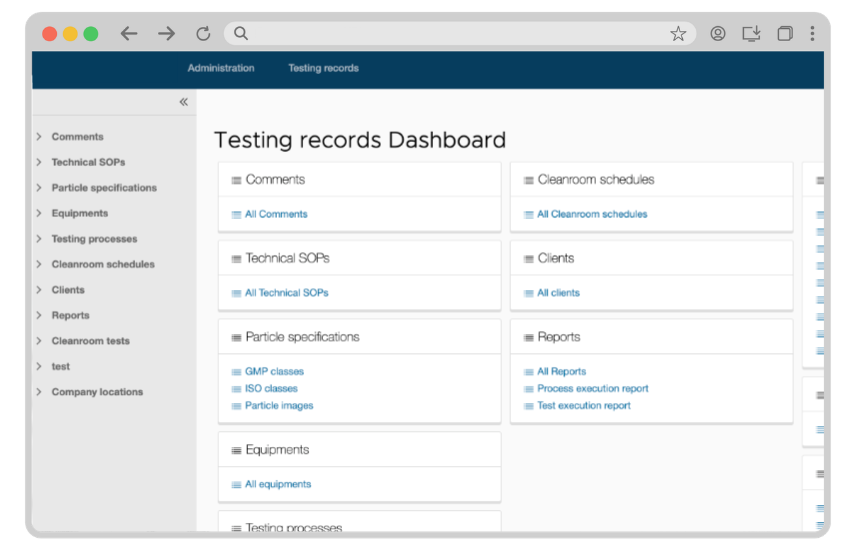Open the Testing records menu

(x=323, y=69)
